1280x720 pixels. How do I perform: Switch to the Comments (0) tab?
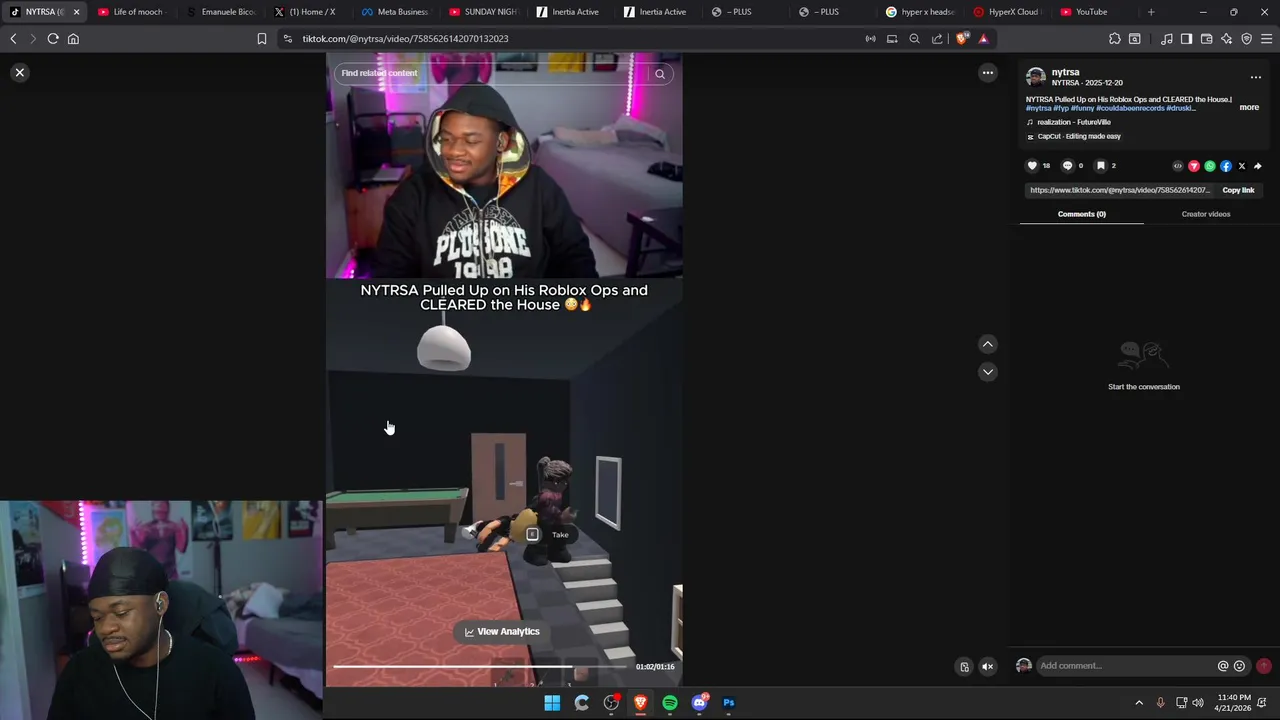1081,214
